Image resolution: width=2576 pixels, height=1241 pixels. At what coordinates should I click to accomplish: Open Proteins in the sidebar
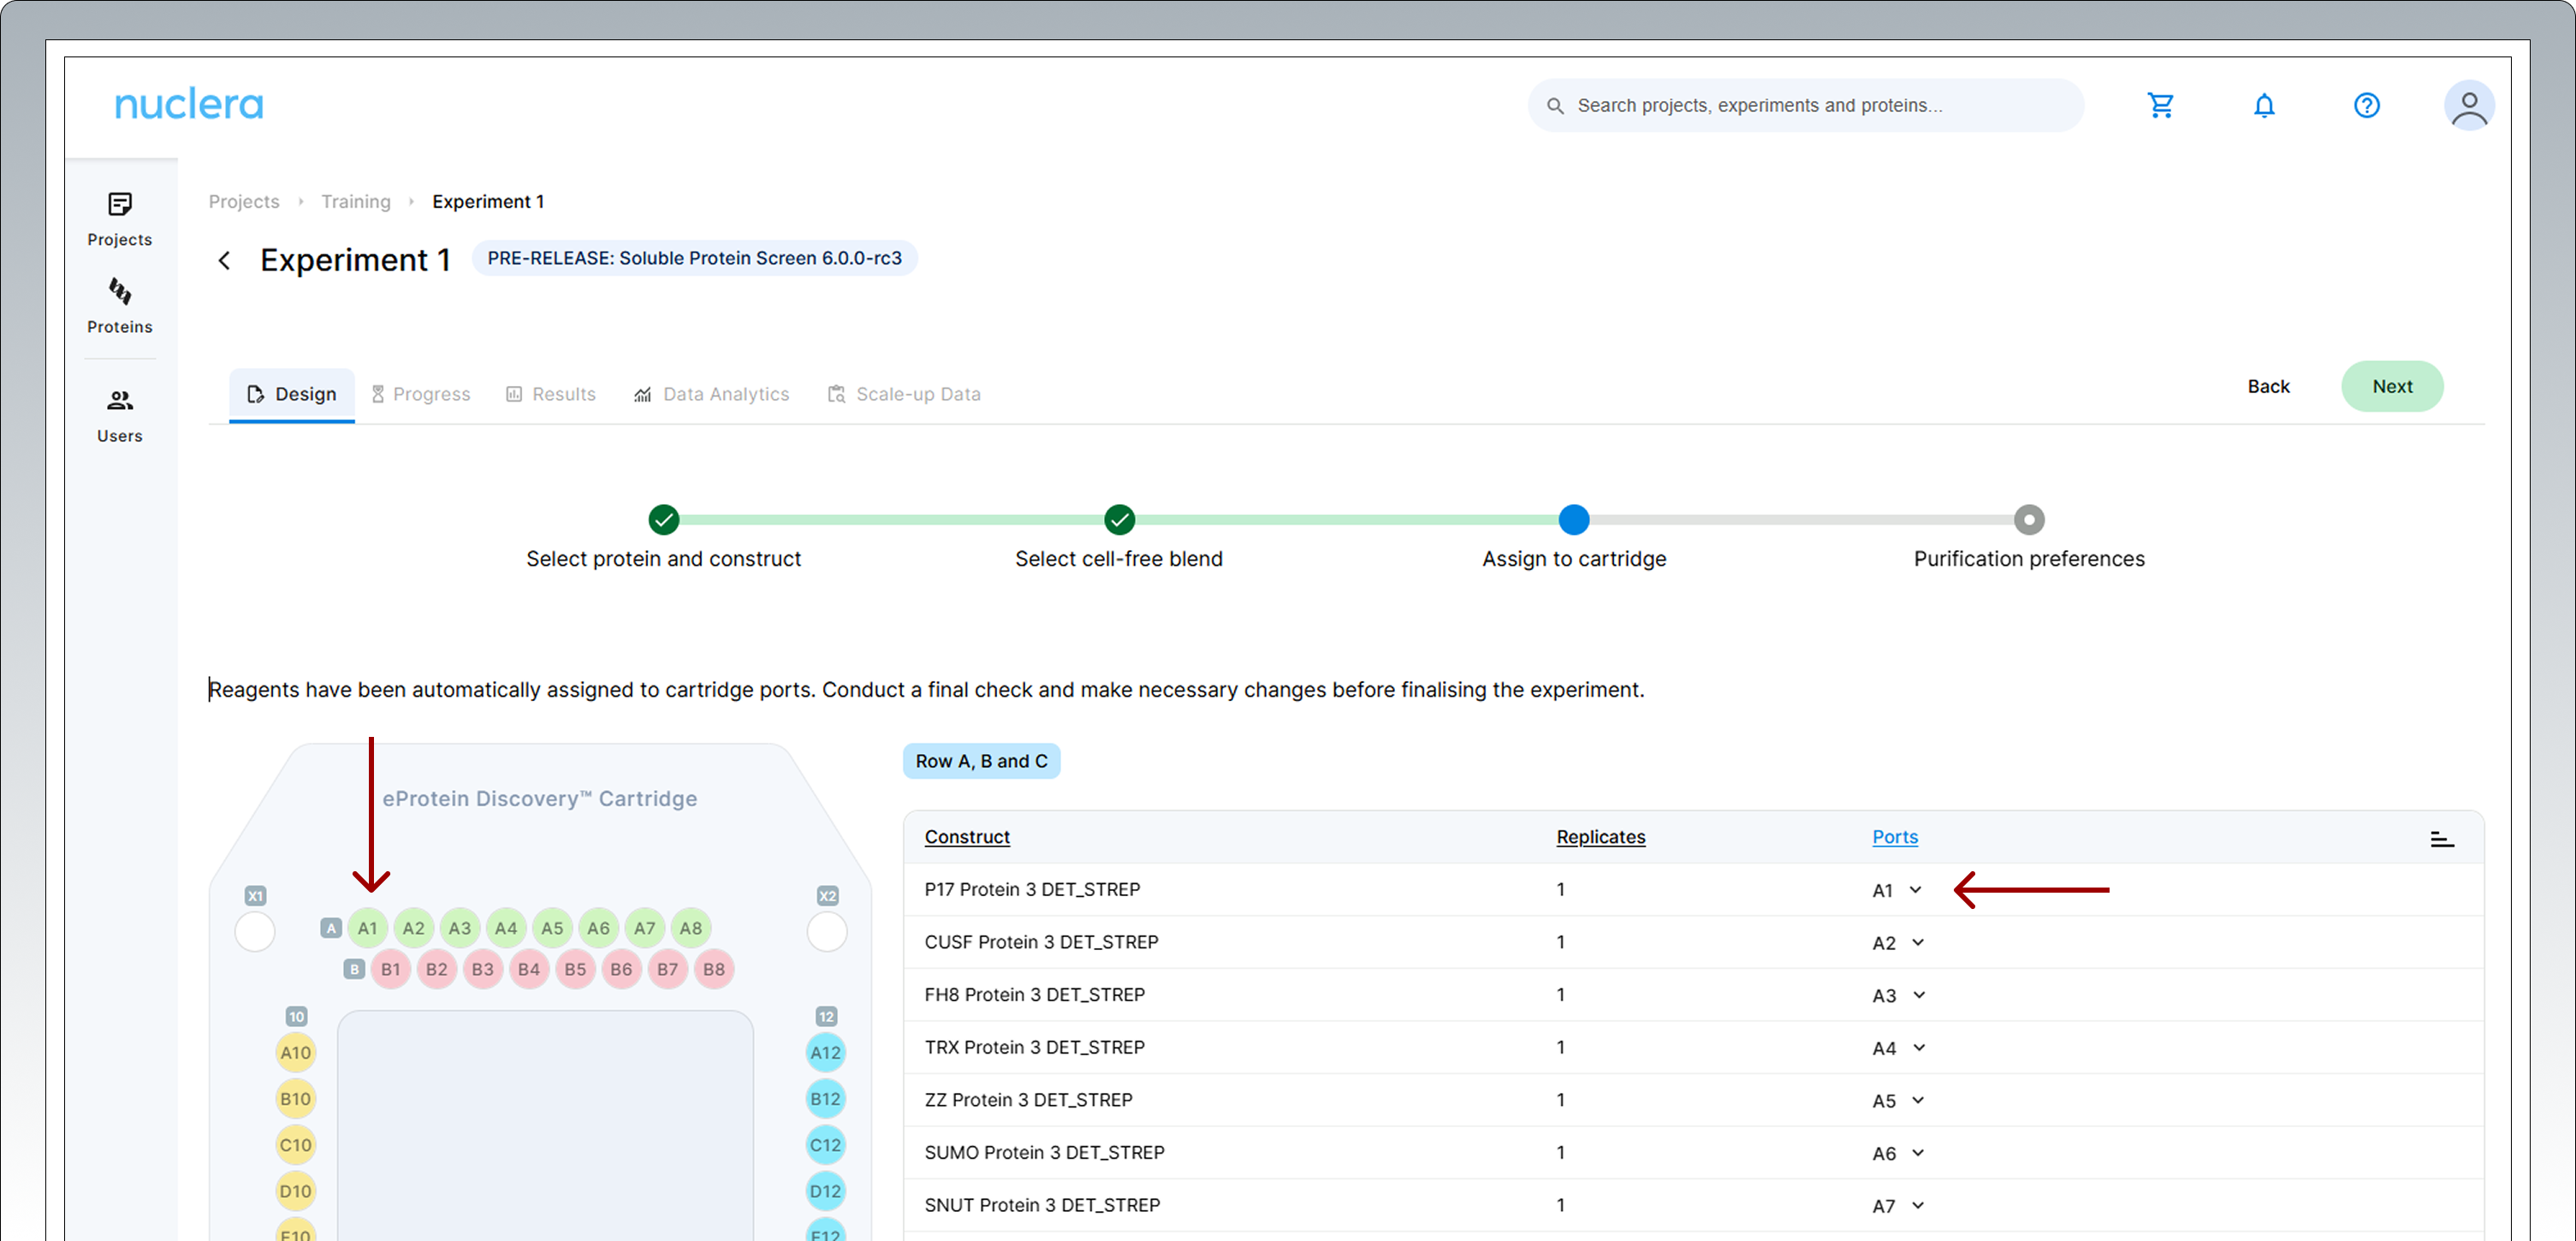[119, 306]
